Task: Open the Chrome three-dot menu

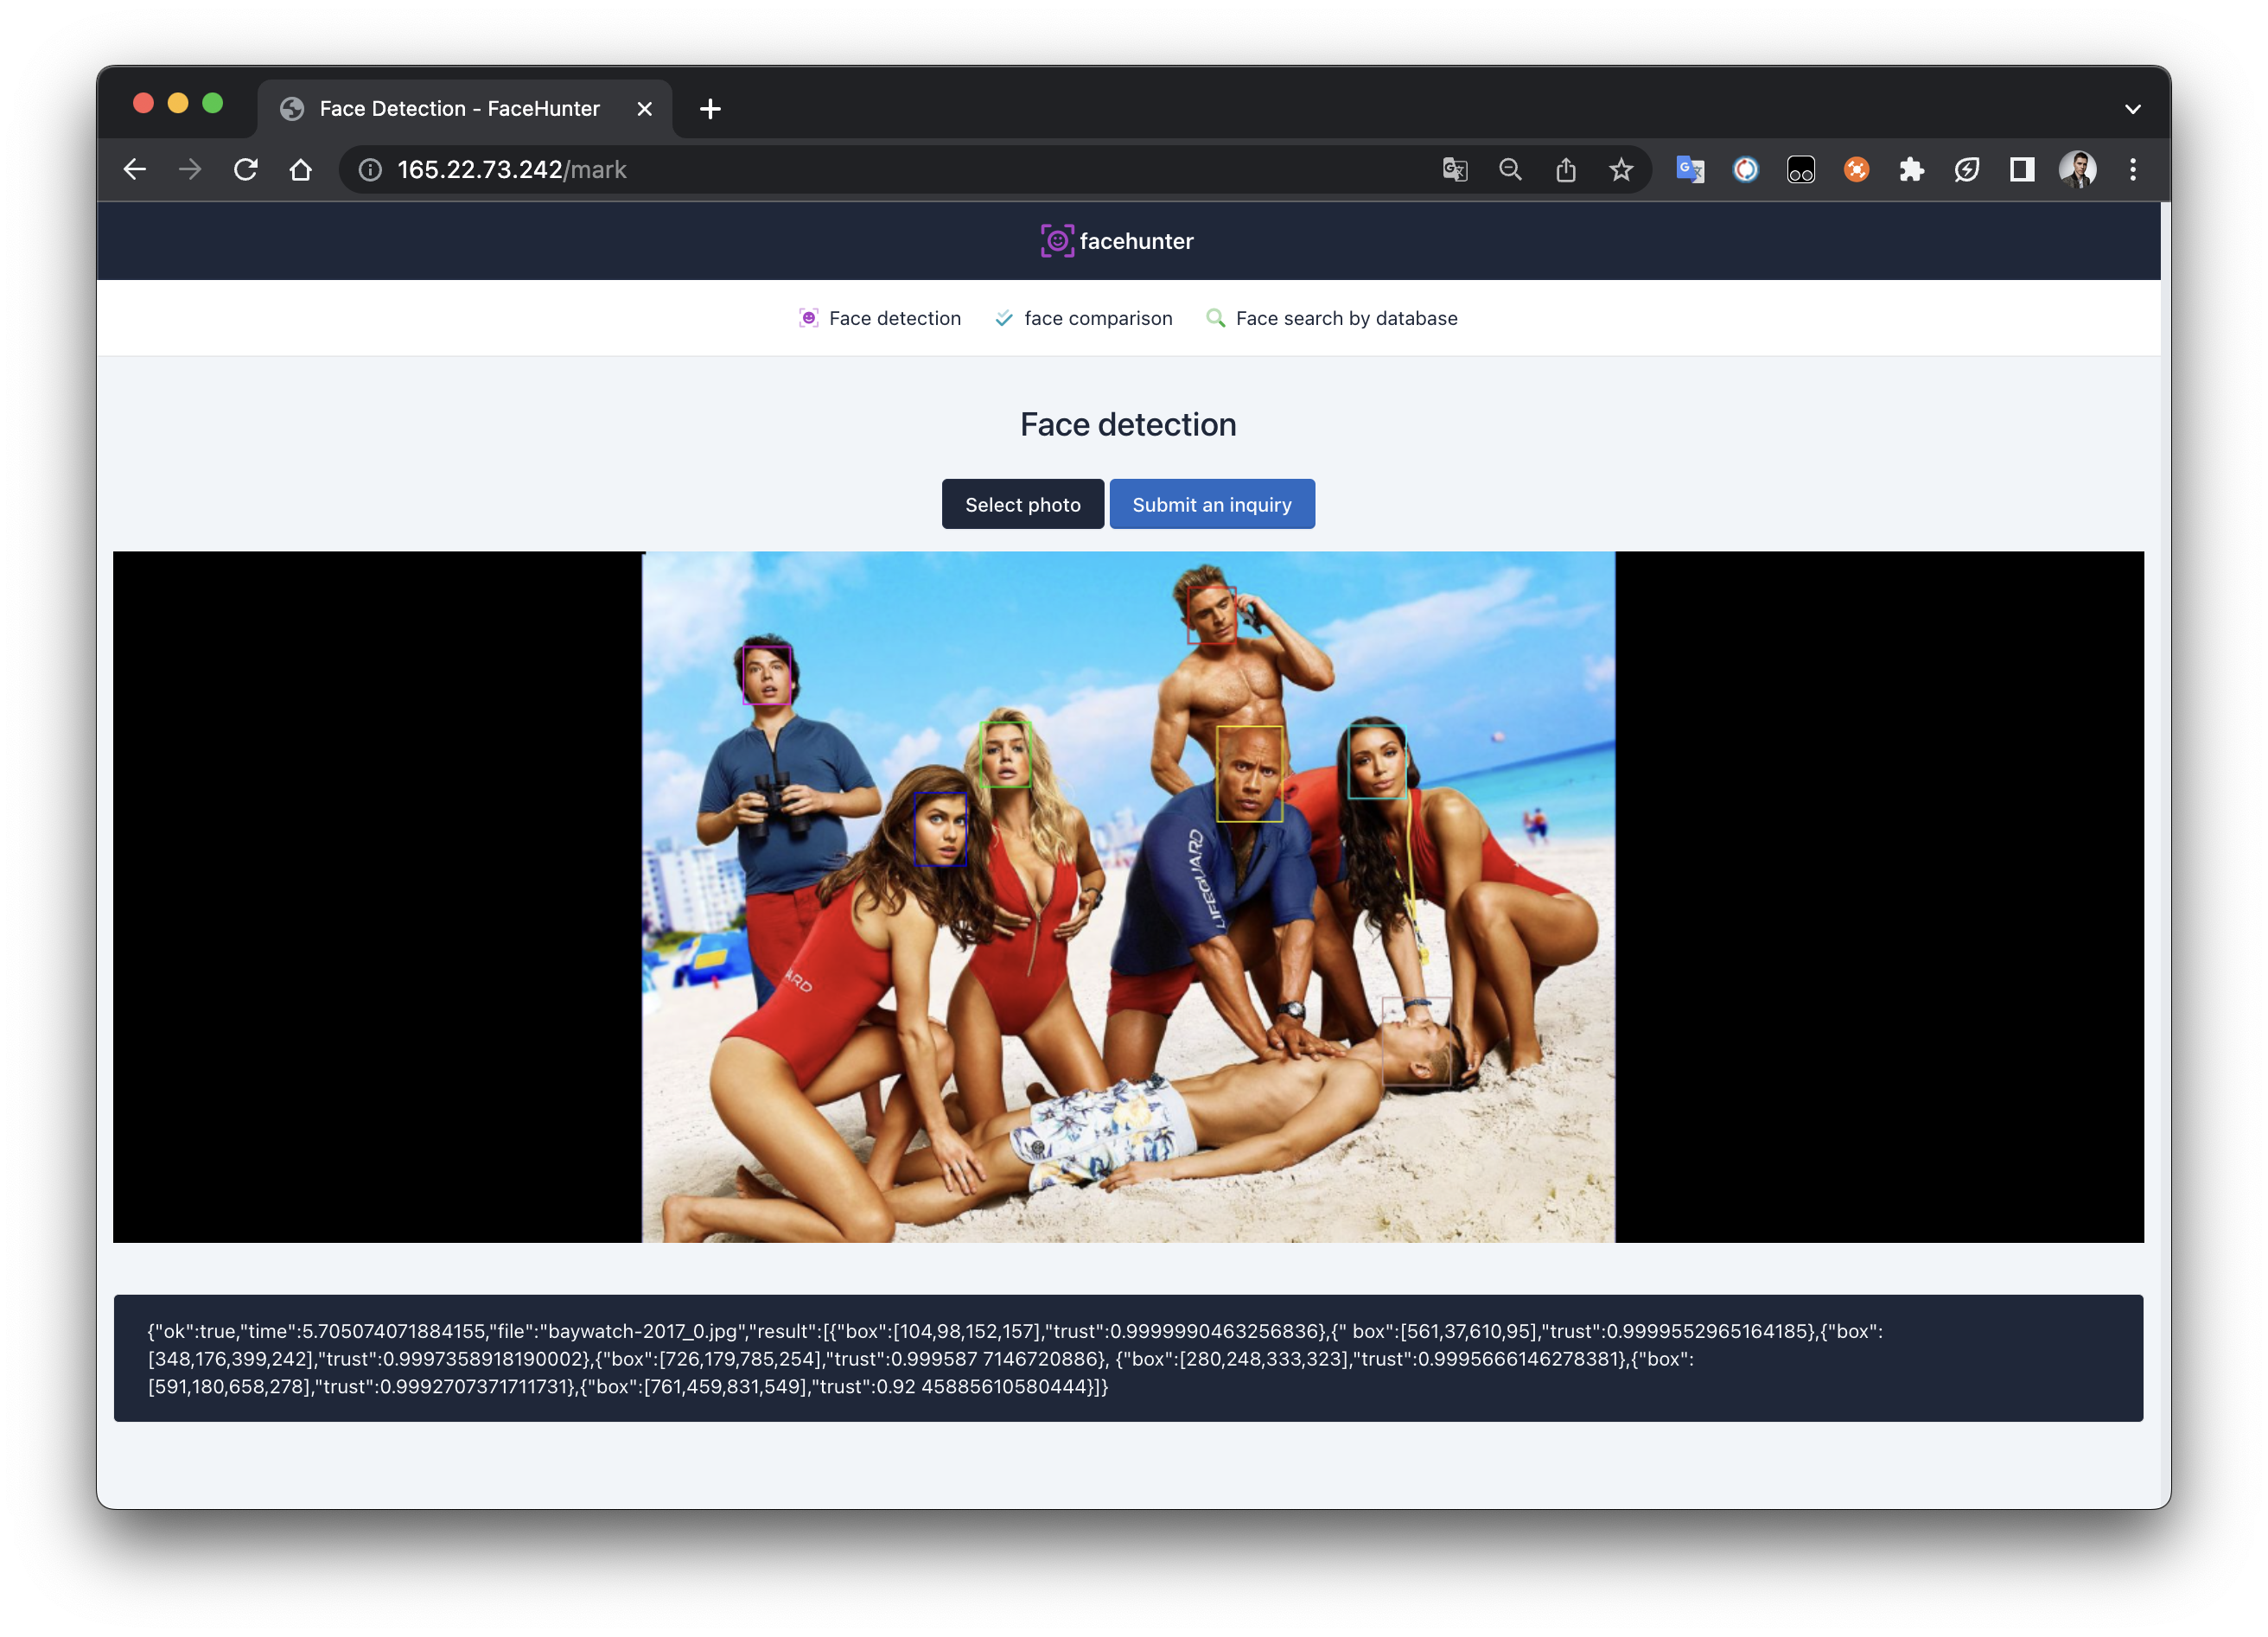Action: (x=2133, y=170)
